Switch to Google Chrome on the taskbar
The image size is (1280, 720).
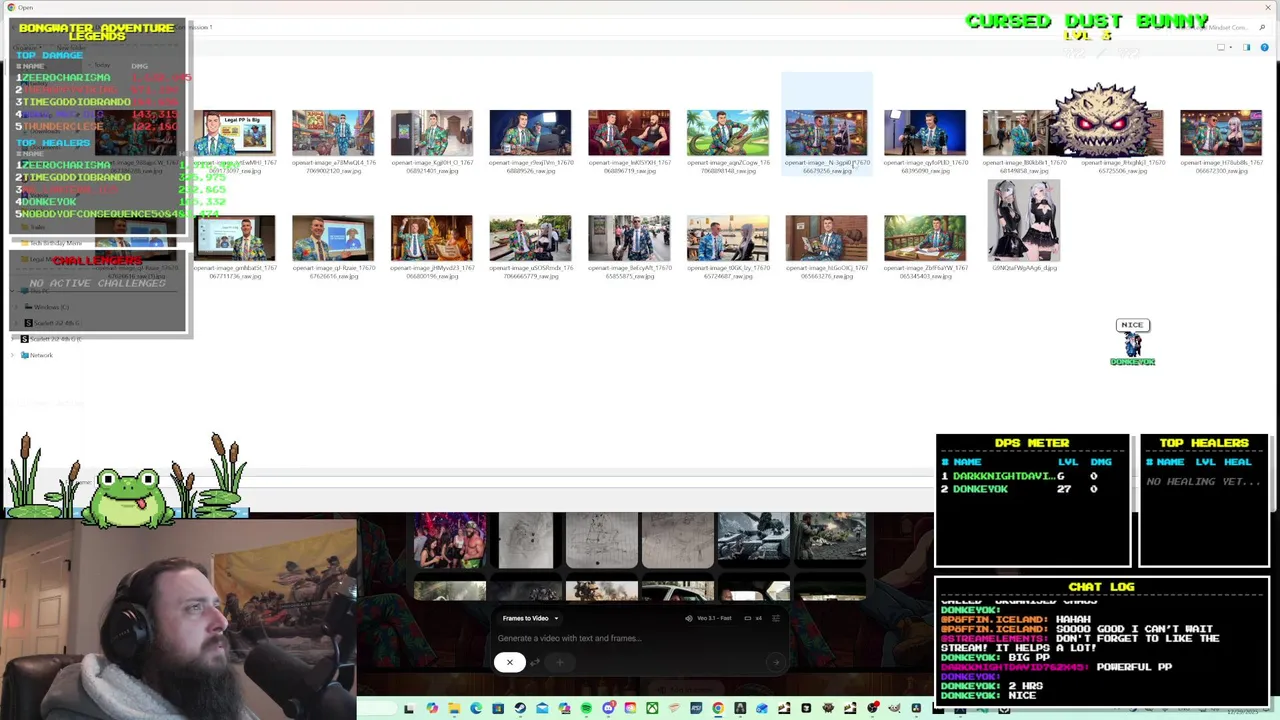[x=718, y=709]
